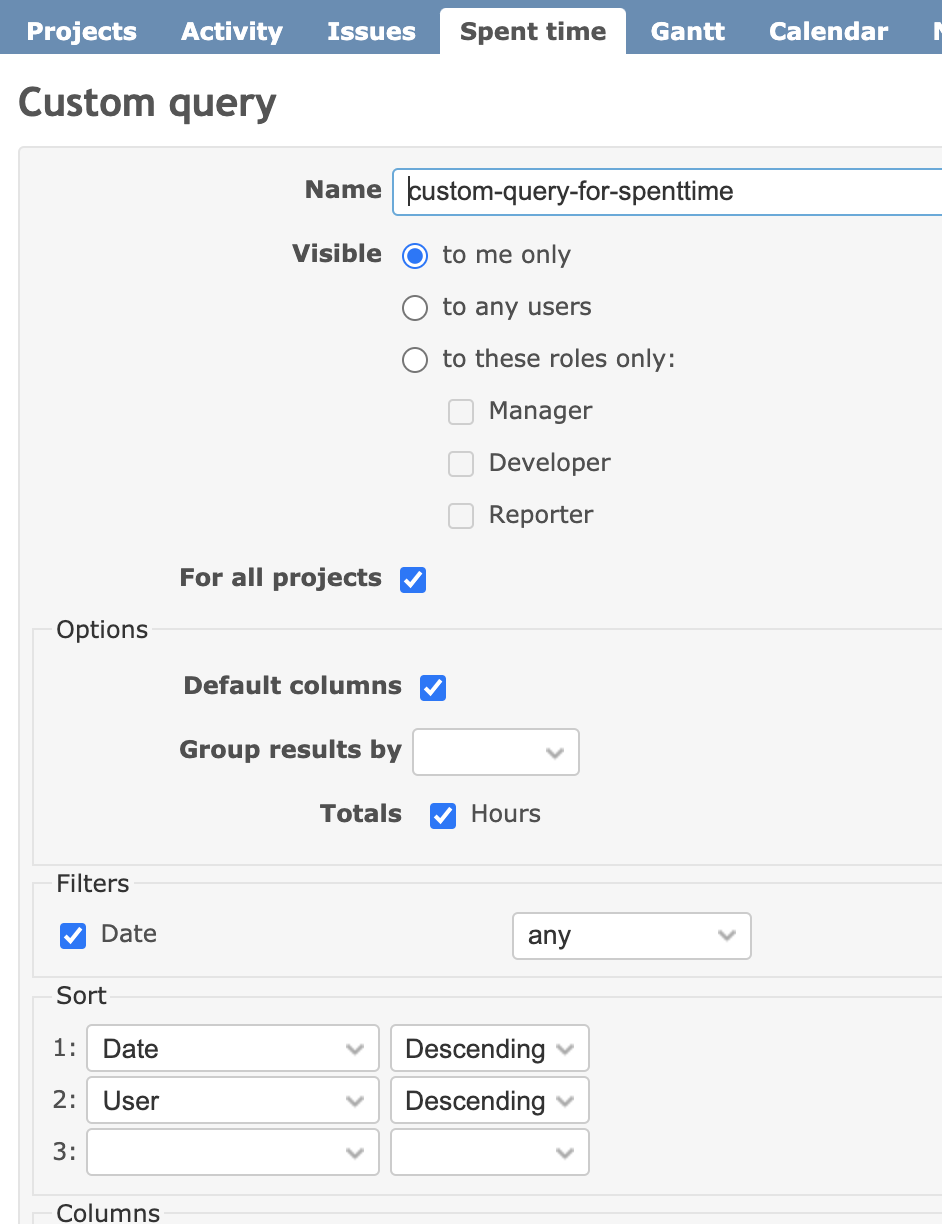Select the 'to me only' visibility option
Screen dimensions: 942x1224
point(415,255)
